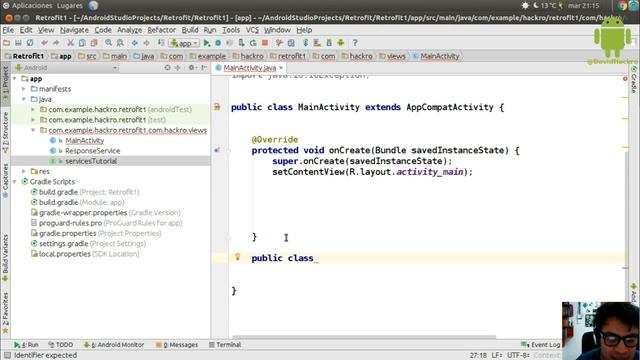The image size is (640, 360).
Task: Click the Sync Project with Gradle icon
Action: (x=306, y=43)
